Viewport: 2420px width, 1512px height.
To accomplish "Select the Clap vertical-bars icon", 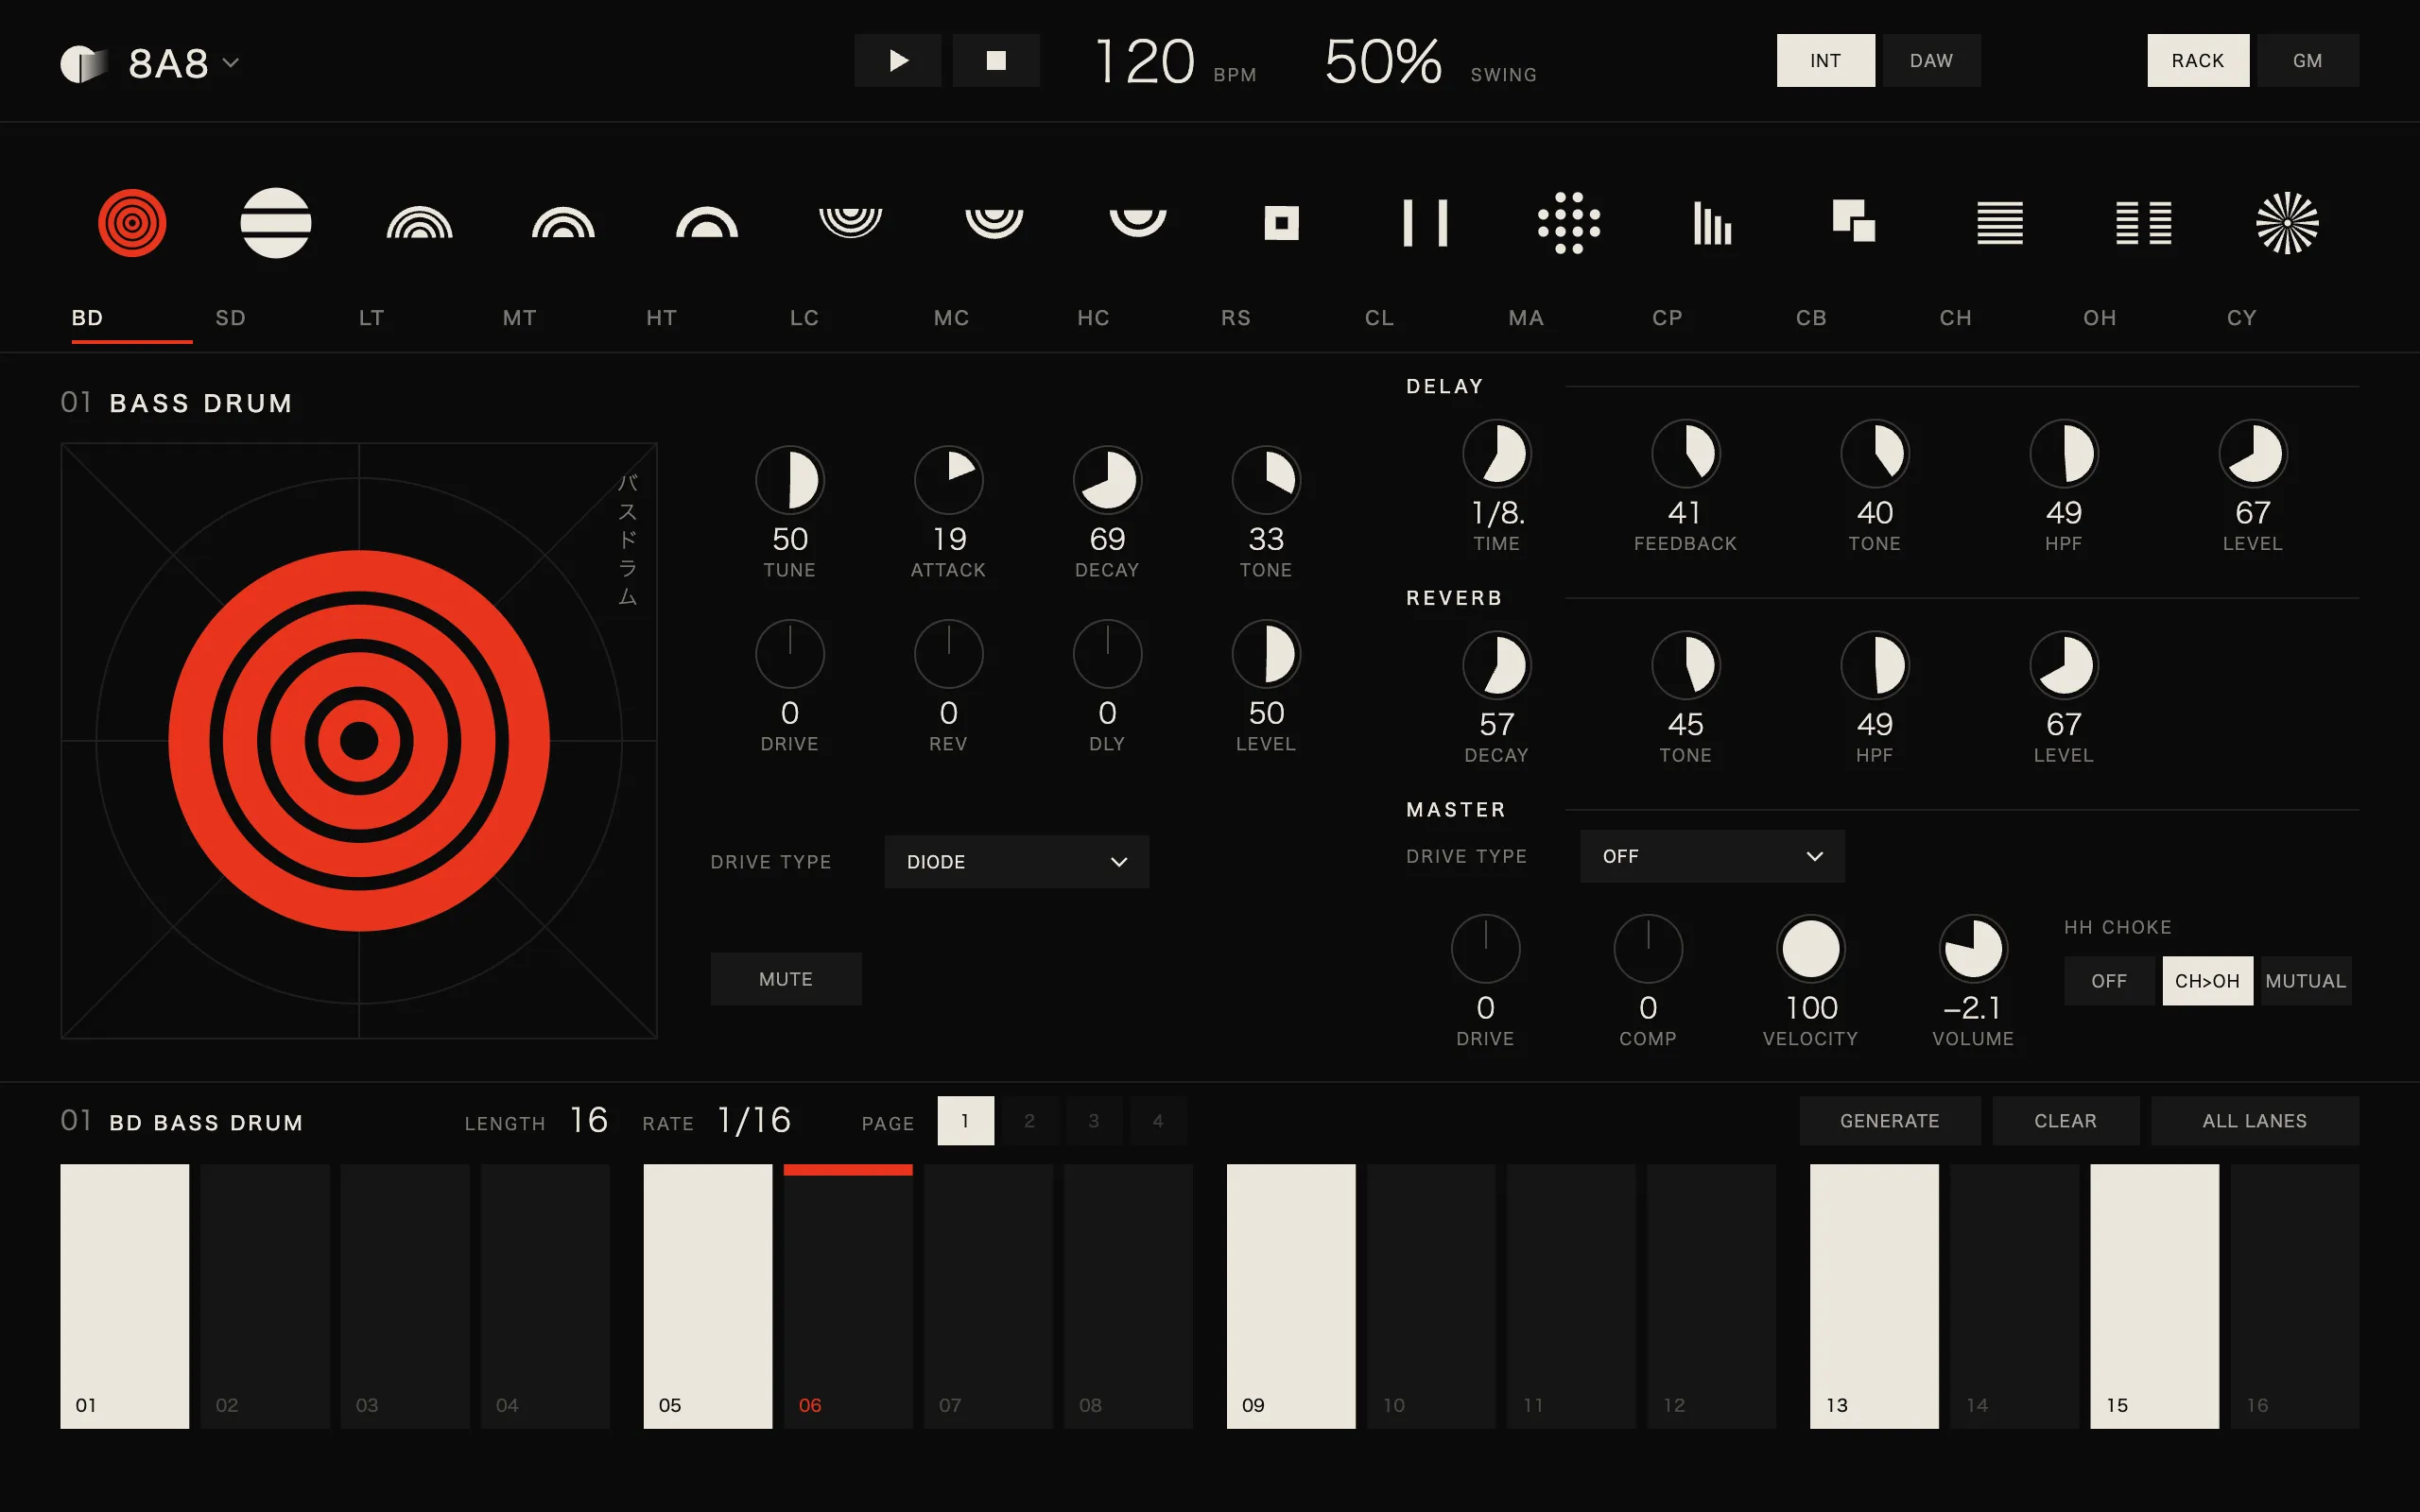I will pyautogui.click(x=1713, y=222).
